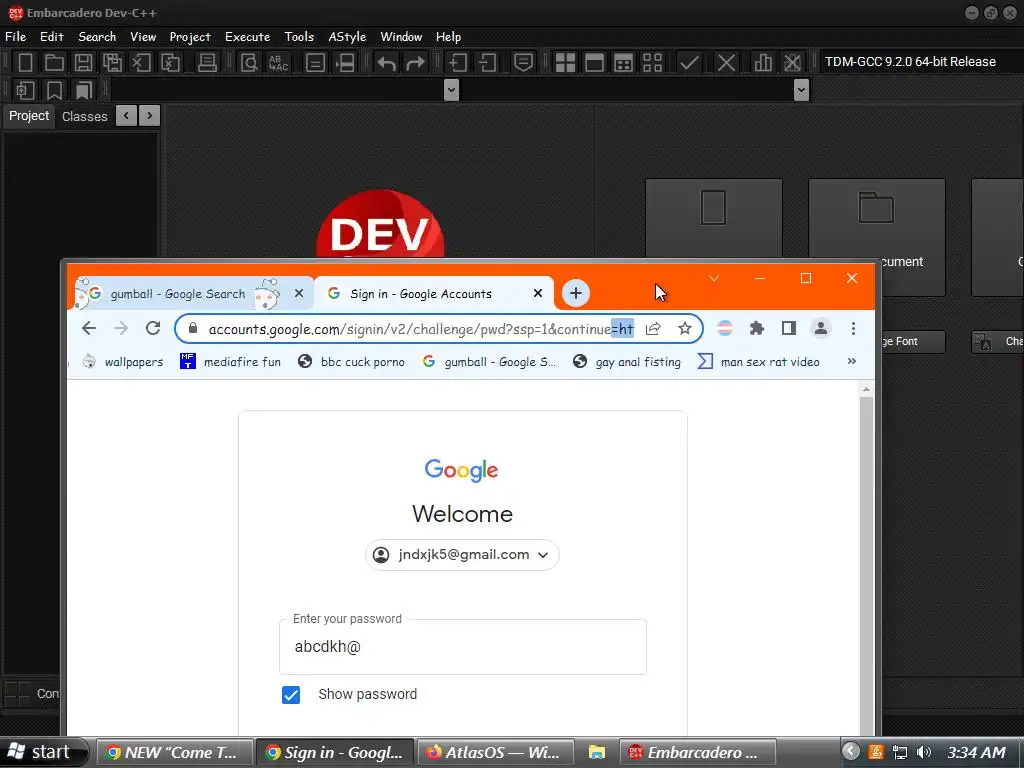Click the Save All icon in Dev-C++
This screenshot has height=768, width=1024.
tap(112, 63)
